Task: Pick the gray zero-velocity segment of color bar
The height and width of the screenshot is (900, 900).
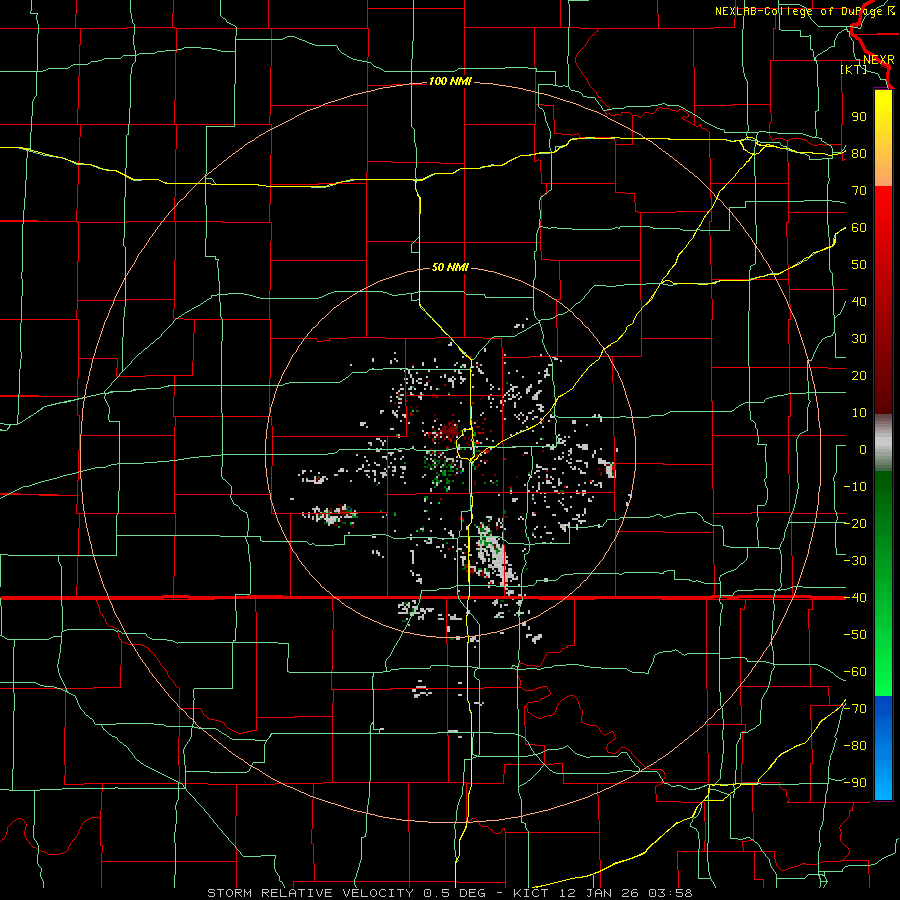Action: [883, 442]
